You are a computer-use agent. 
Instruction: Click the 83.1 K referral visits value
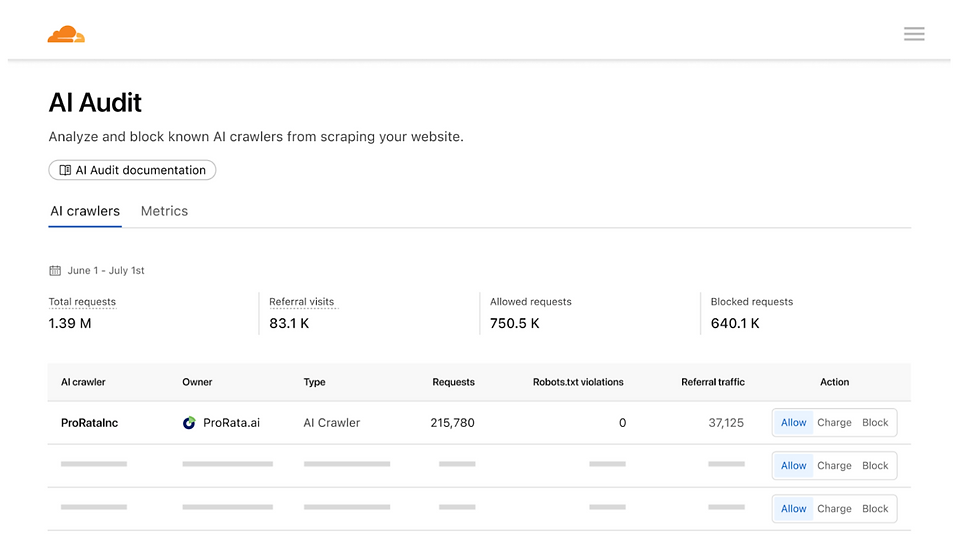pyautogui.click(x=289, y=324)
